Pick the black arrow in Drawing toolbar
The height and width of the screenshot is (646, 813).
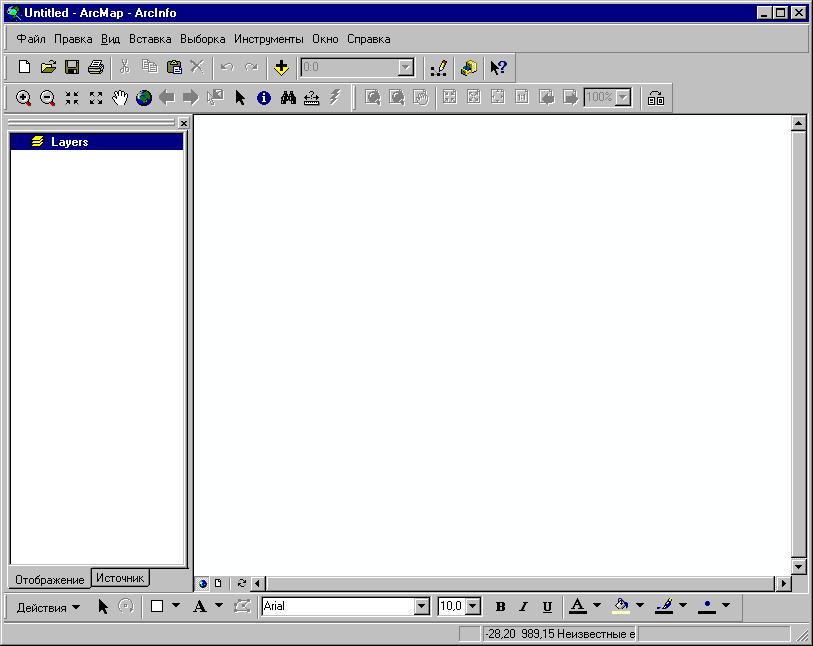click(103, 606)
